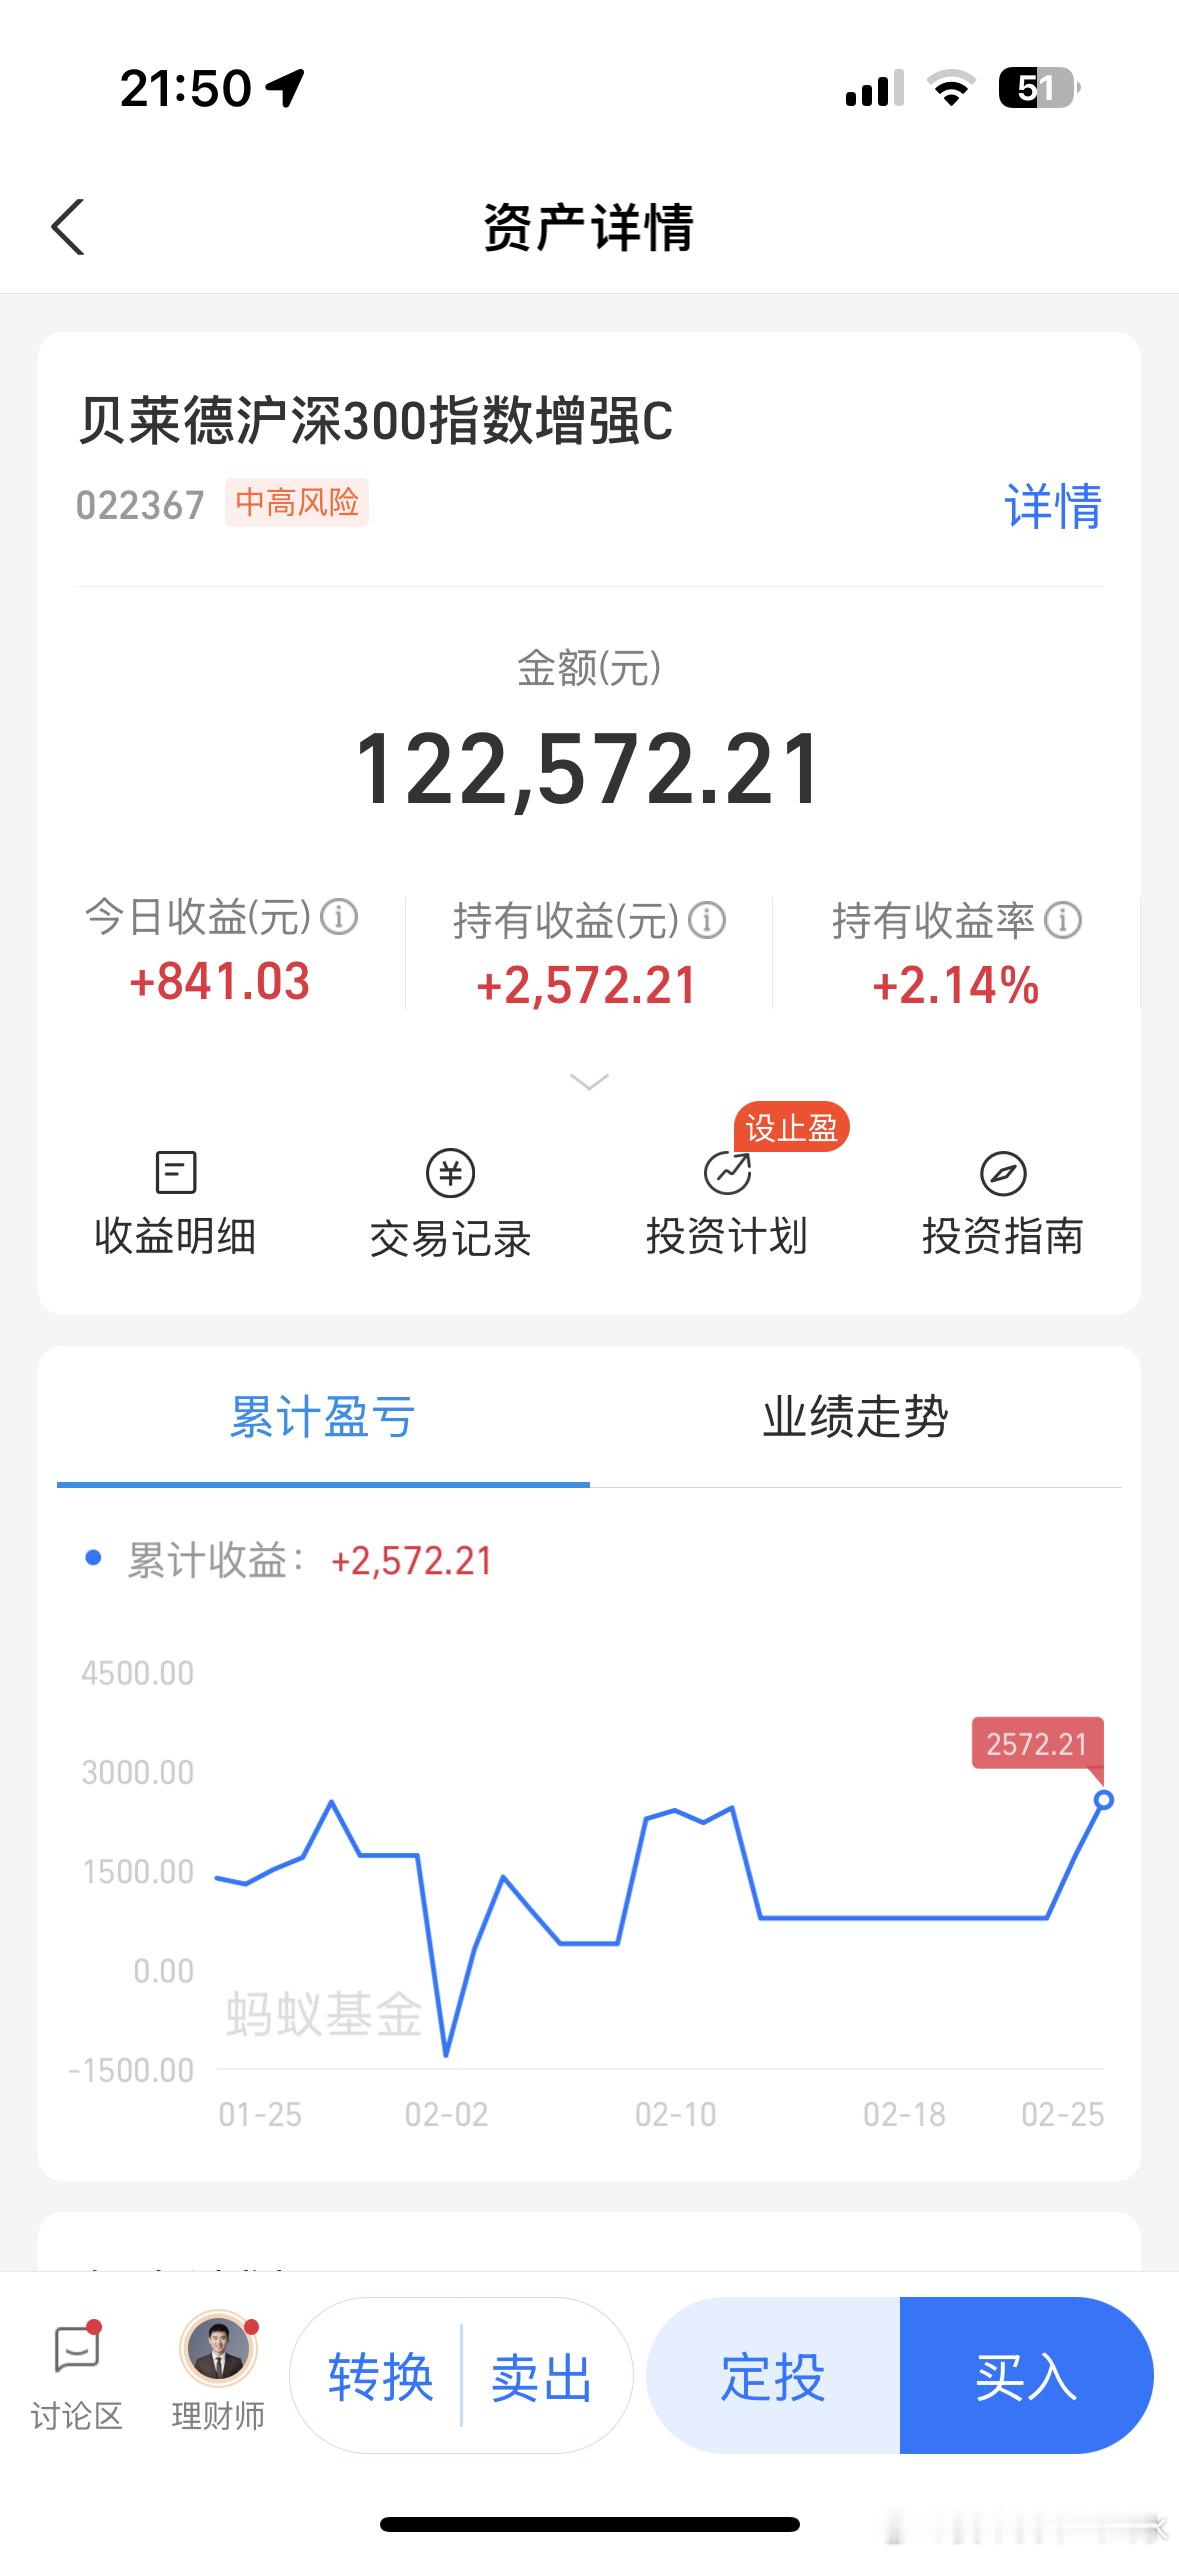
Task: Tap the 金额(元) label
Action: click(x=589, y=668)
